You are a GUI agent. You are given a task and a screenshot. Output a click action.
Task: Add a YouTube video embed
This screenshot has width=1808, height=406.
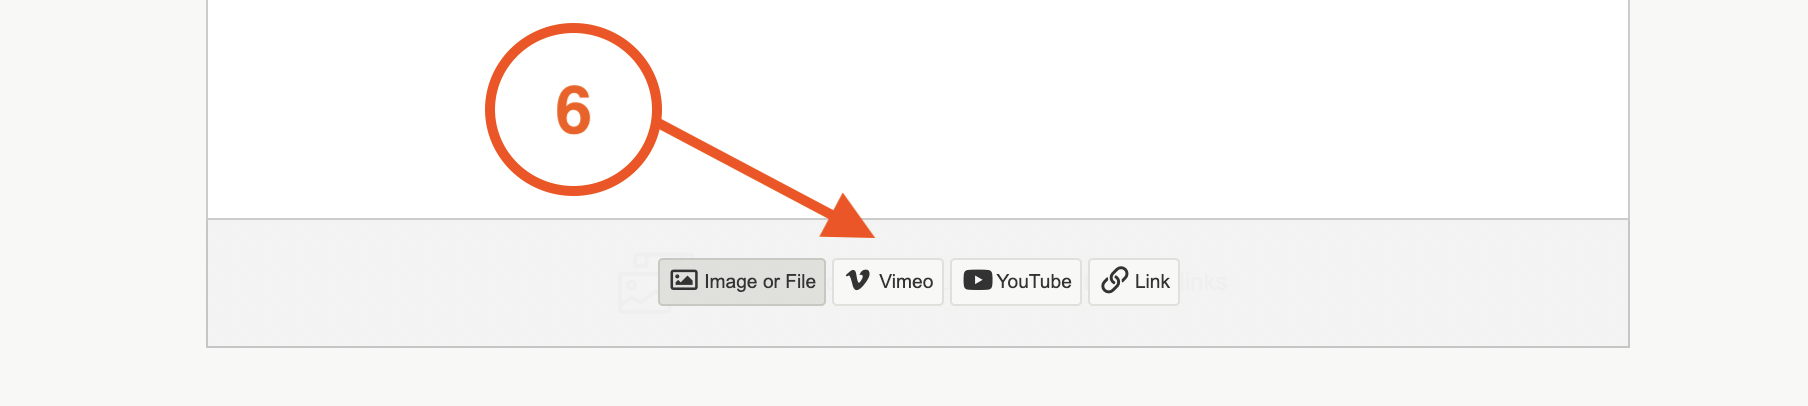1015,282
